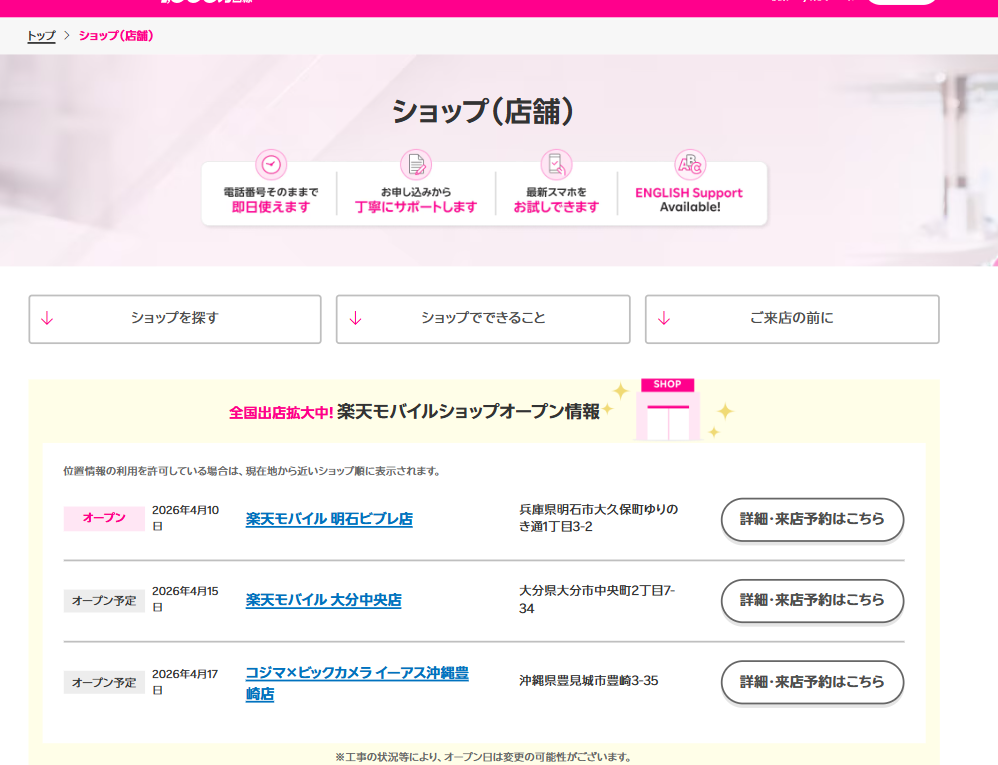Open the 楽天モバイル 明石ビブレ店 shop link

(x=329, y=519)
